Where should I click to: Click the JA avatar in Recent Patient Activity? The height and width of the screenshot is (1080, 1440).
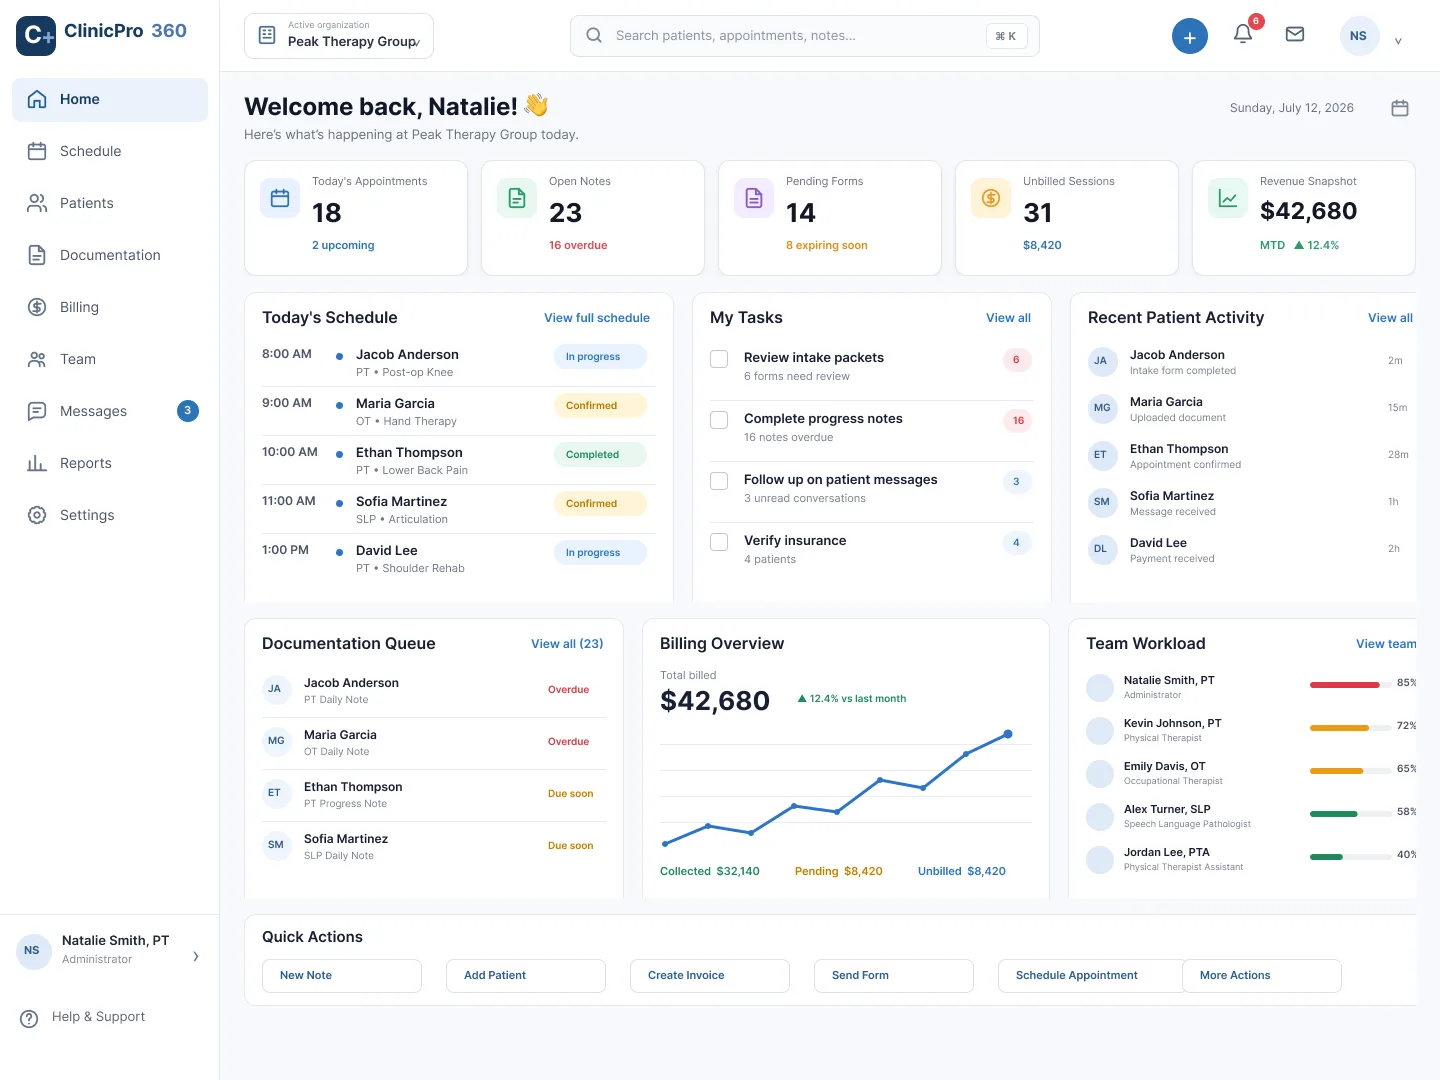pyautogui.click(x=1101, y=361)
